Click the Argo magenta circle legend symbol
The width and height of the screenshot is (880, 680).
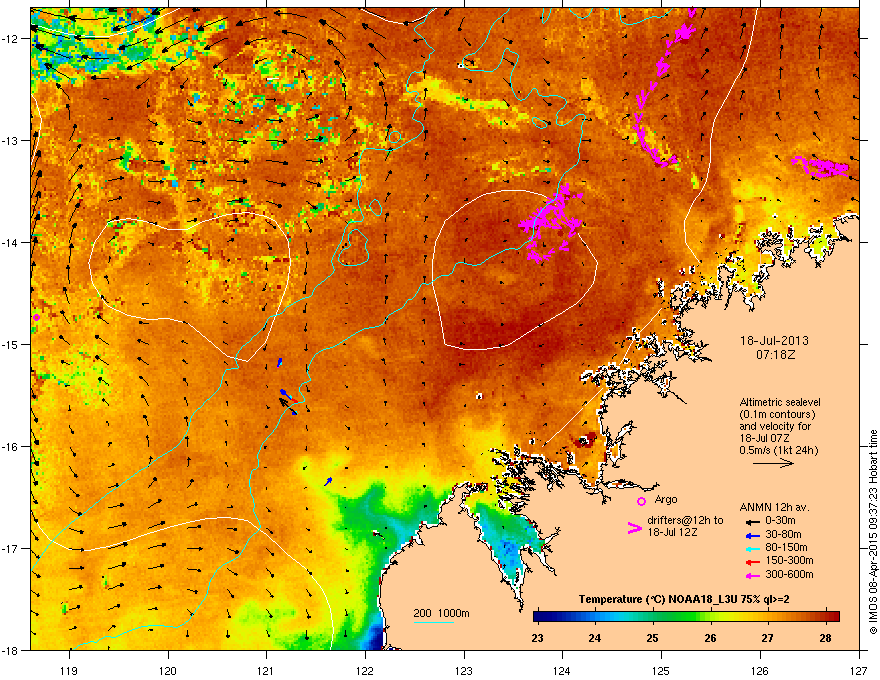[641, 501]
